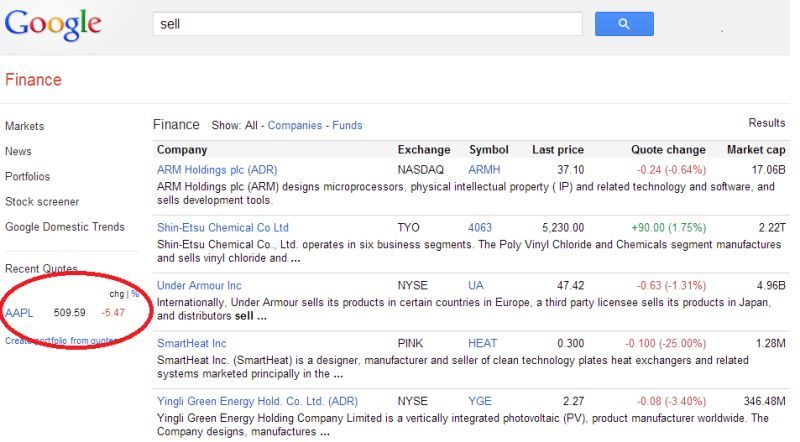
Task: Open Portfolios section
Action: tap(28, 177)
